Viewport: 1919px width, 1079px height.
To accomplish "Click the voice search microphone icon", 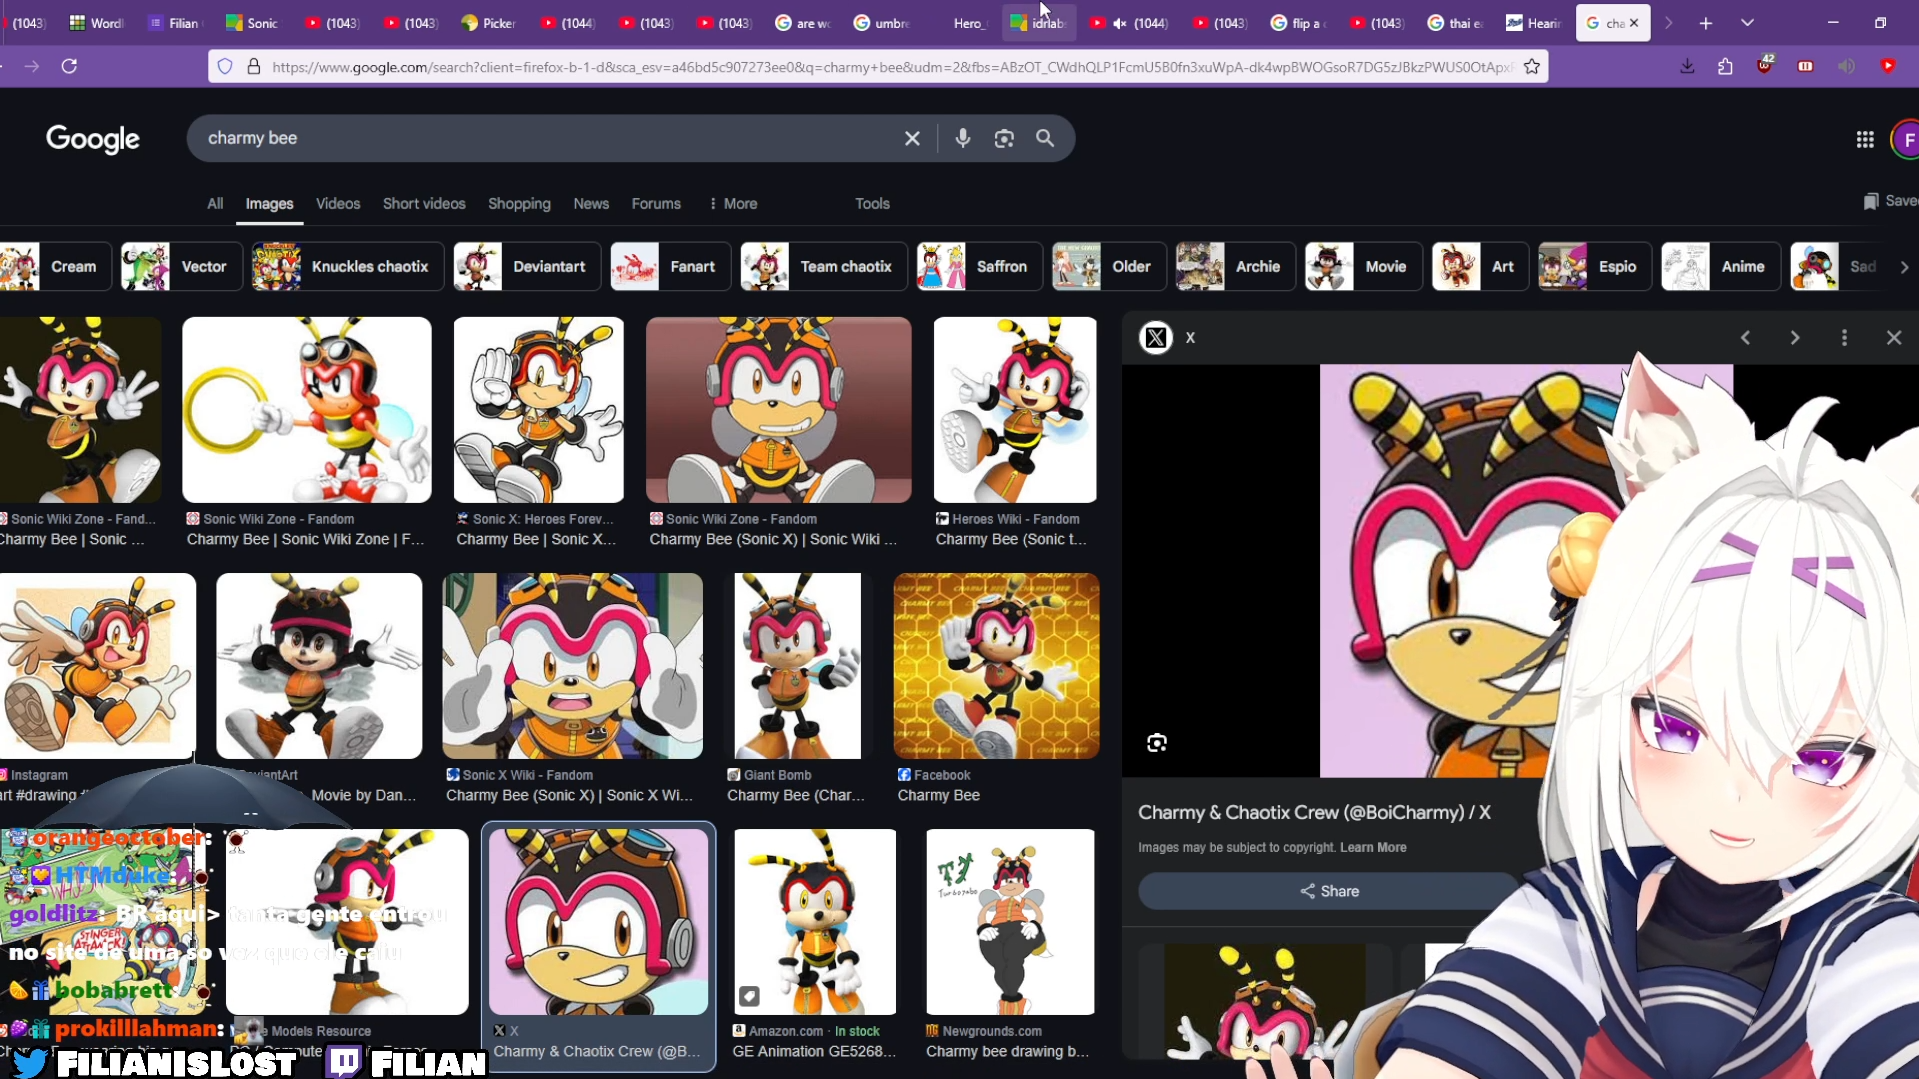I will [x=962, y=138].
